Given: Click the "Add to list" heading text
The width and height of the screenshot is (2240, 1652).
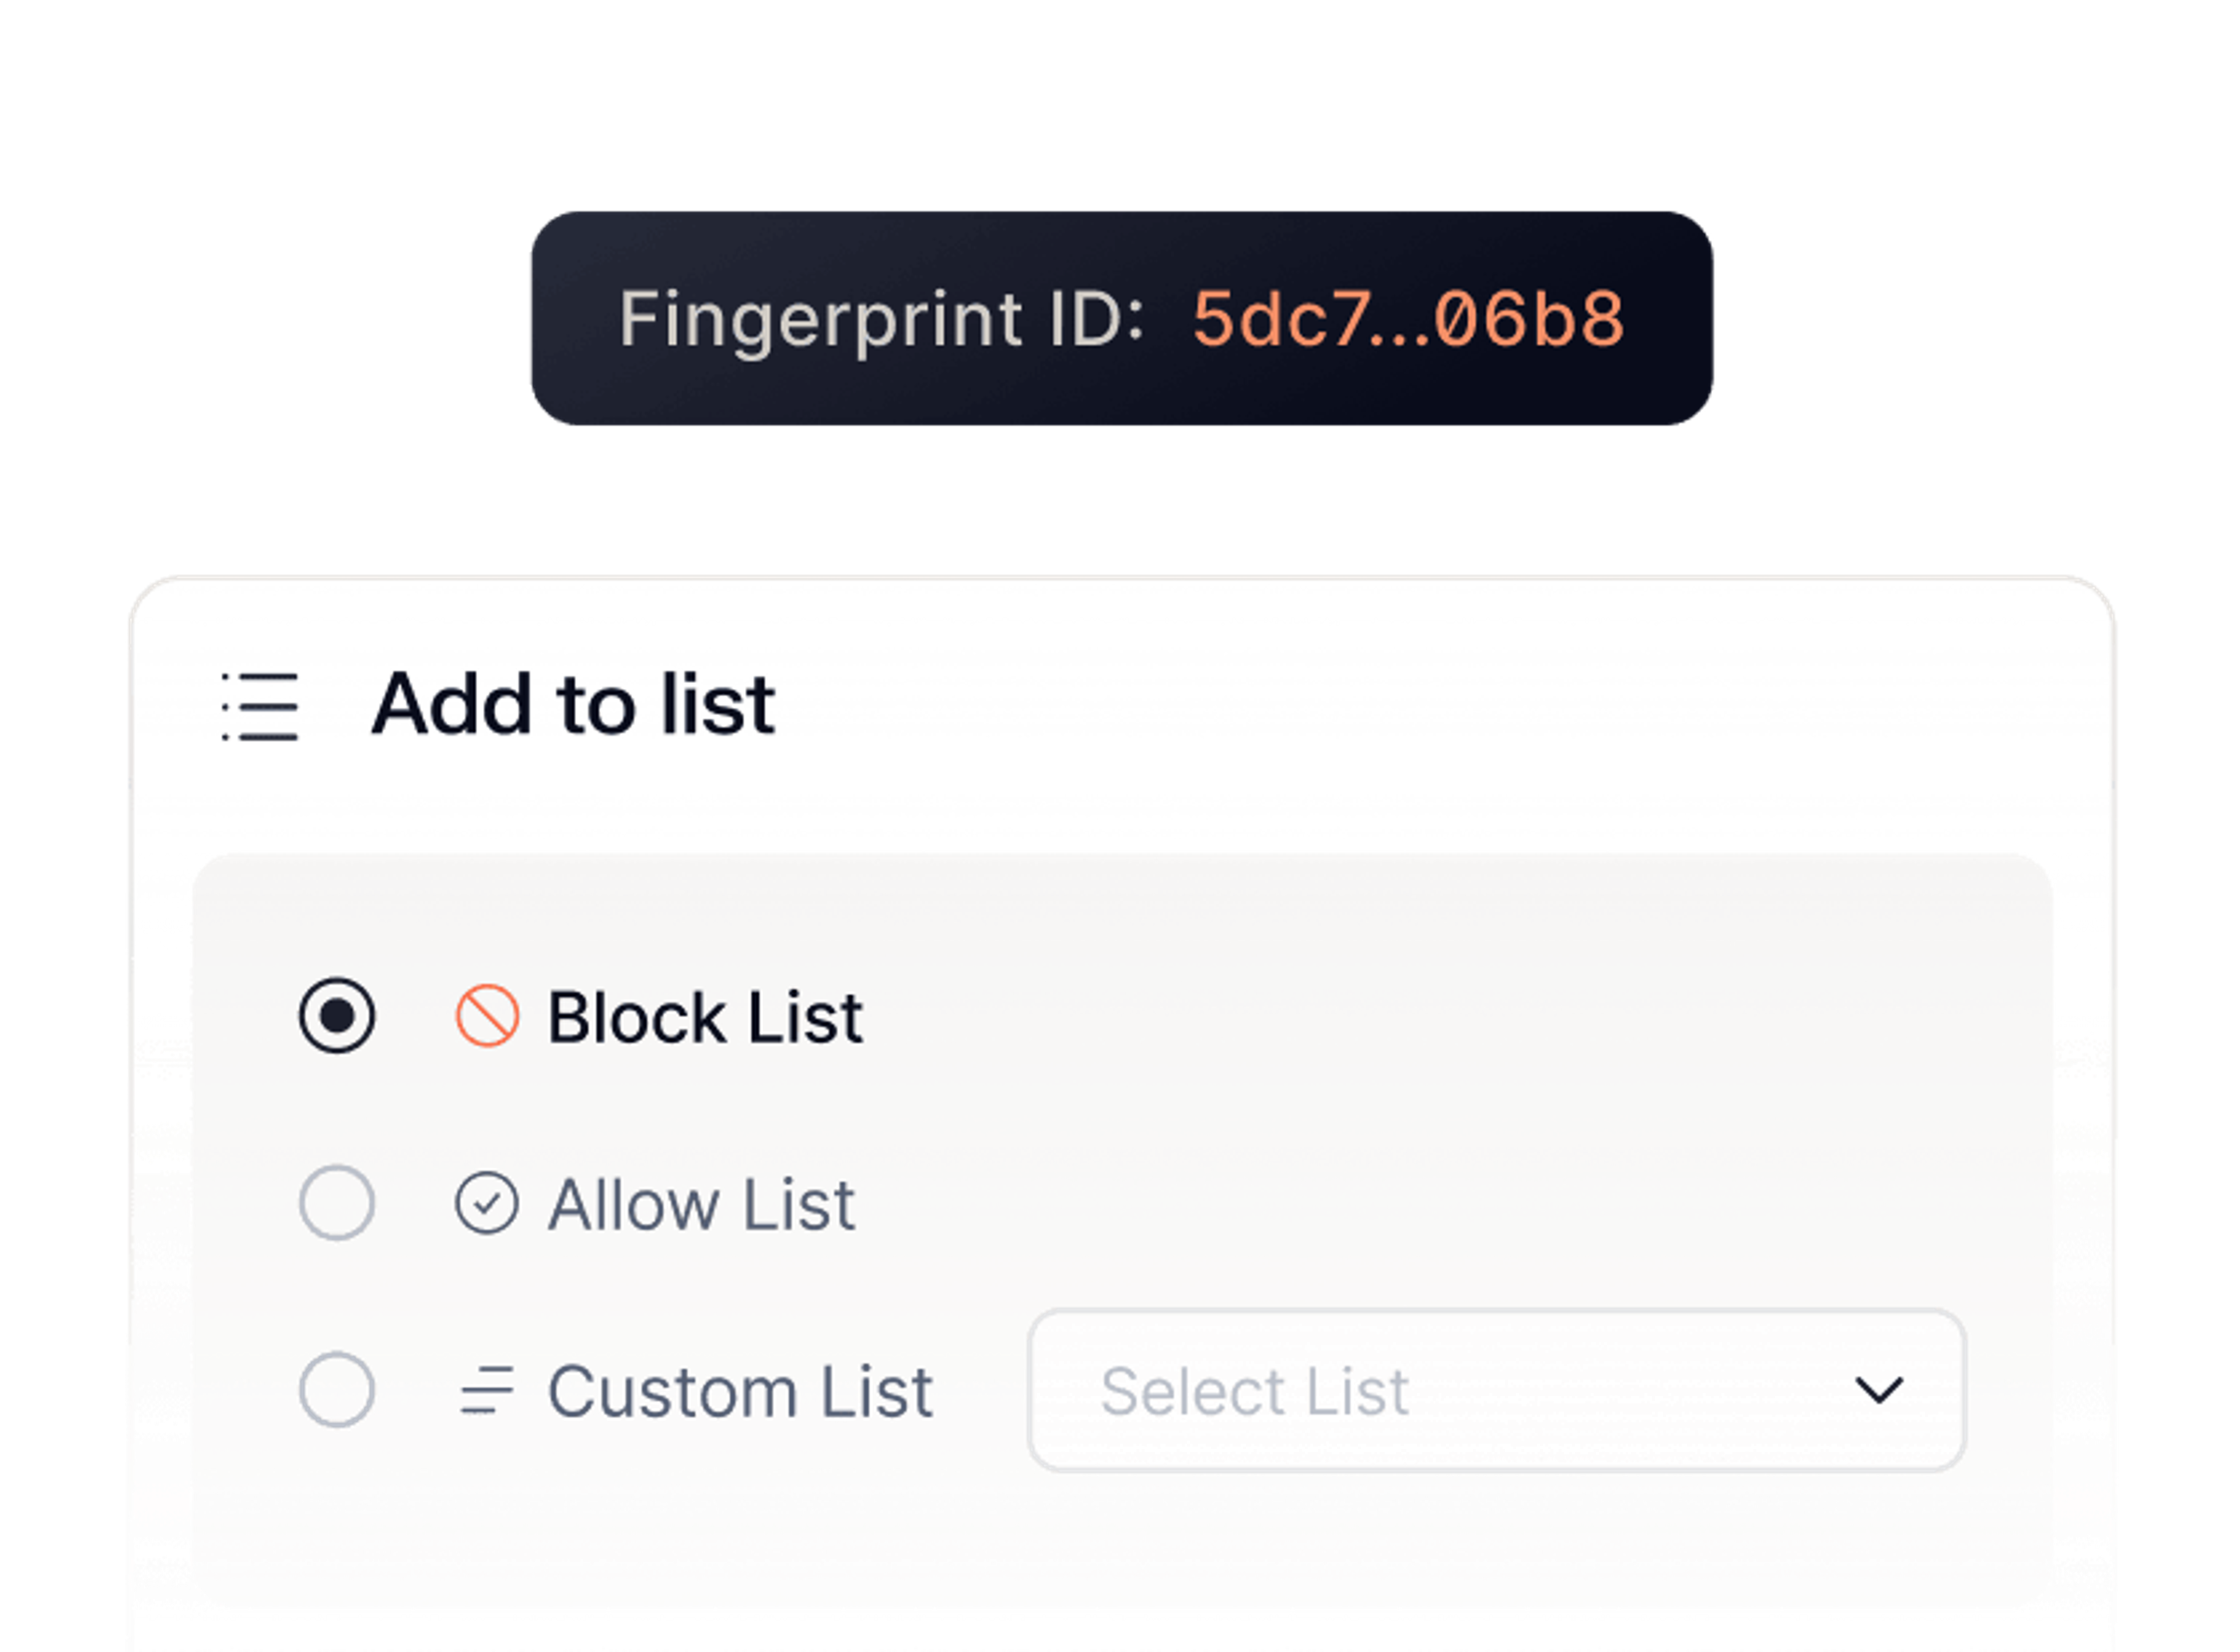Looking at the screenshot, I should (x=573, y=705).
